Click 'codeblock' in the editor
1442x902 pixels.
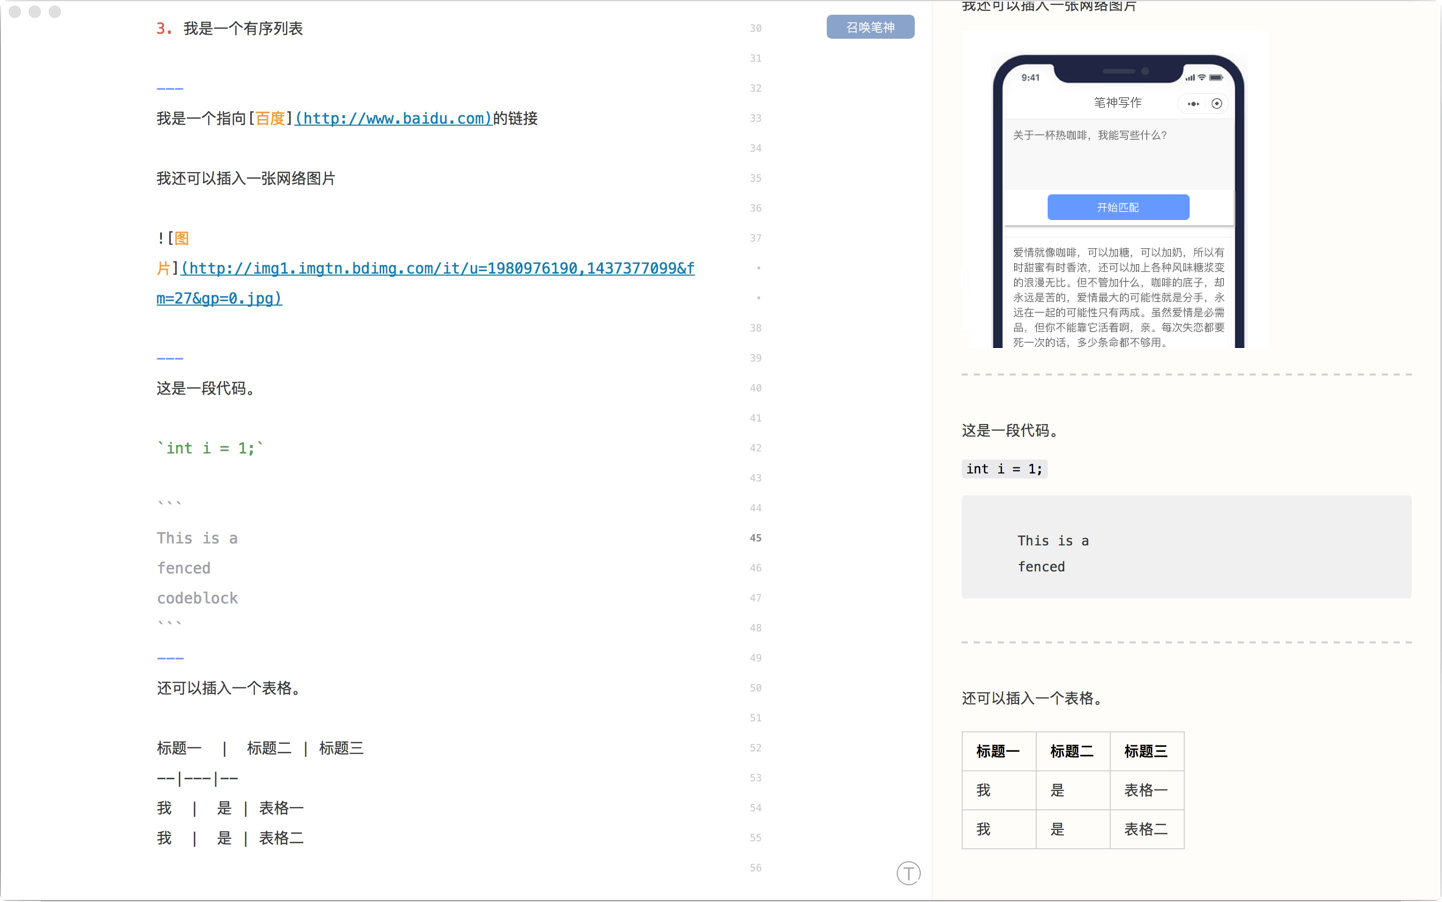(197, 598)
